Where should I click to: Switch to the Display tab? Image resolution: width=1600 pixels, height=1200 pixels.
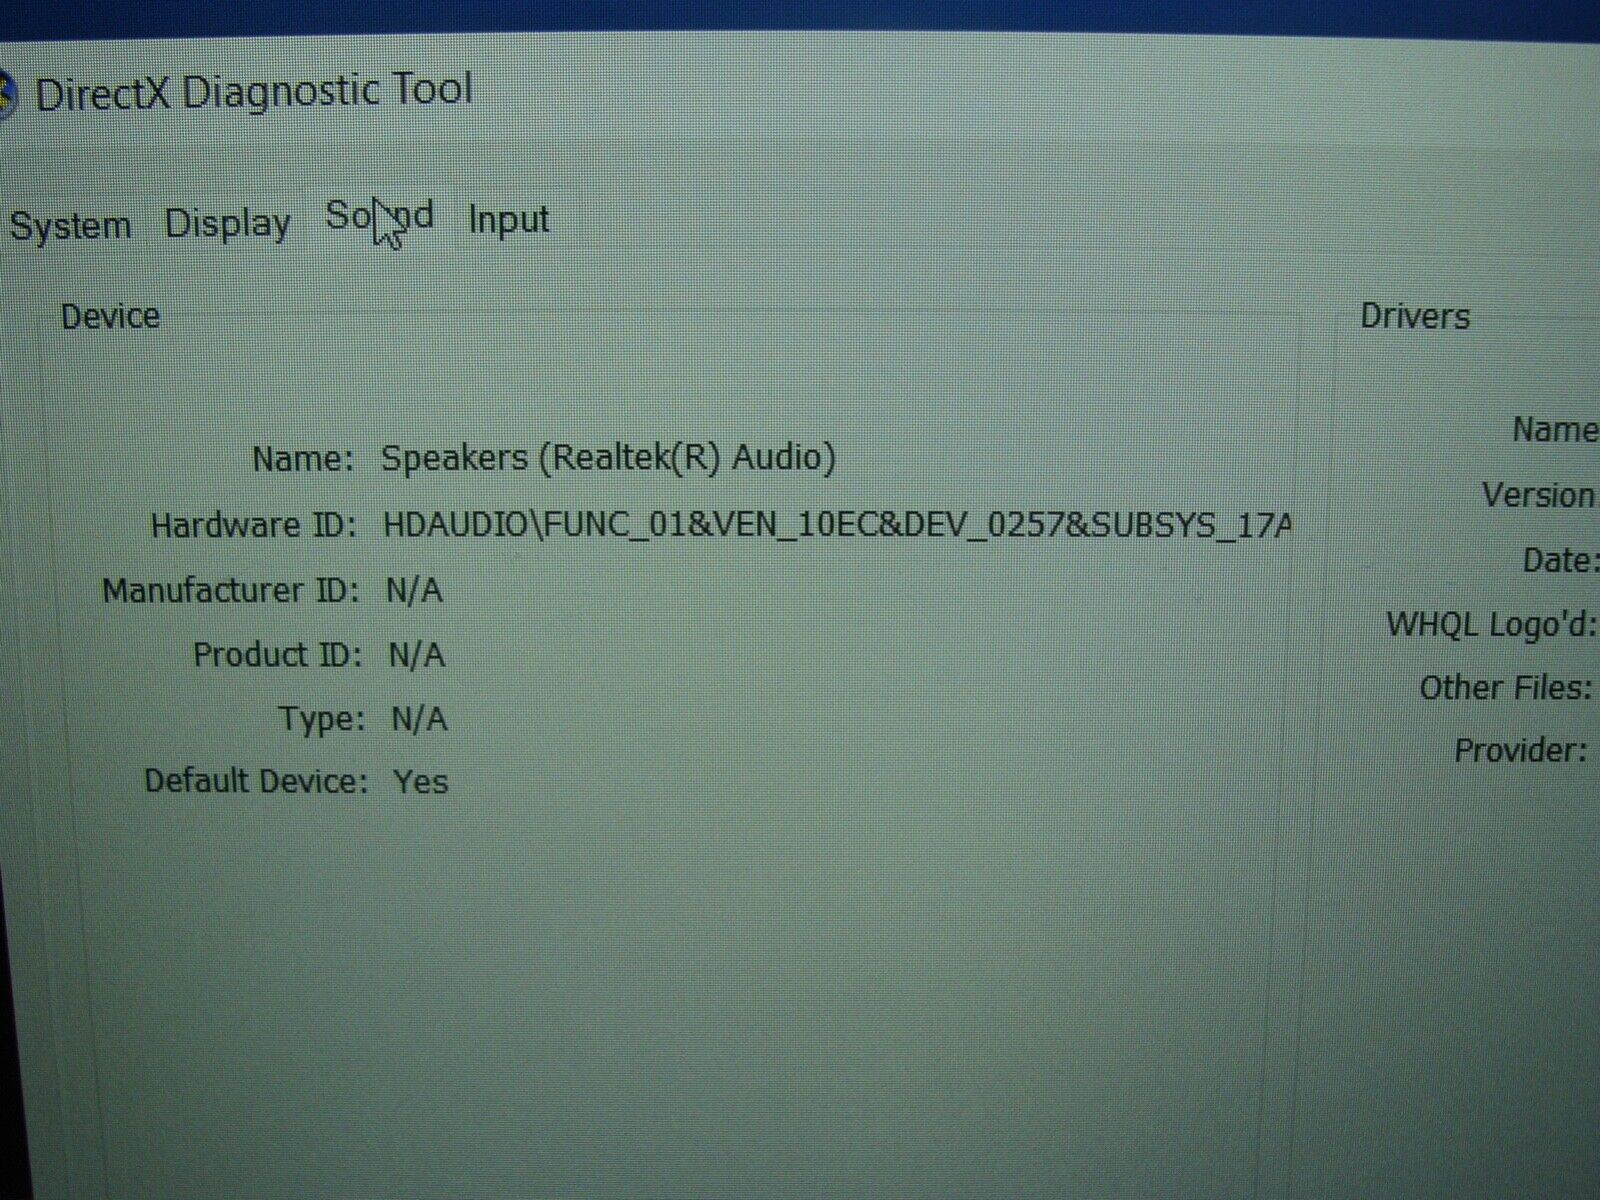click(228, 224)
